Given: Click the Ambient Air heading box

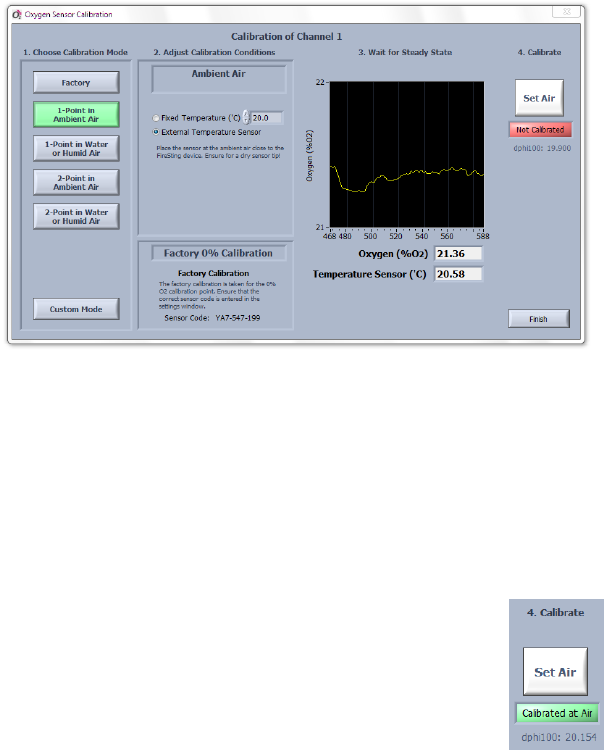Looking at the screenshot, I should pyautogui.click(x=219, y=79).
